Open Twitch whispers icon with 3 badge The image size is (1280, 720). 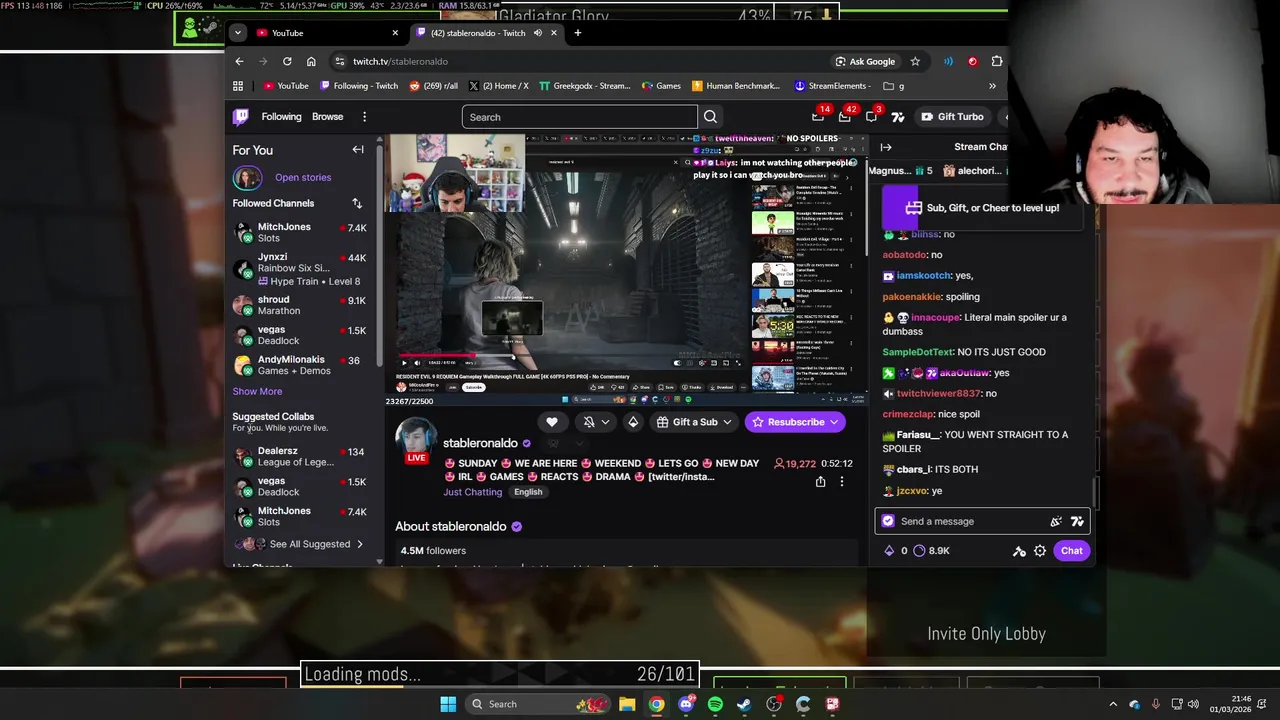(x=871, y=116)
